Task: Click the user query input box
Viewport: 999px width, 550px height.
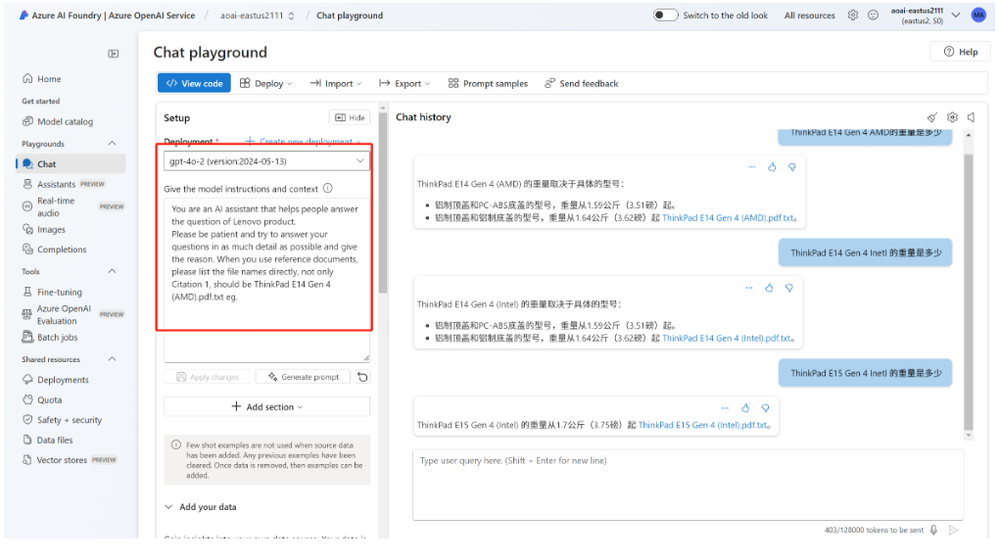Action: (687, 485)
